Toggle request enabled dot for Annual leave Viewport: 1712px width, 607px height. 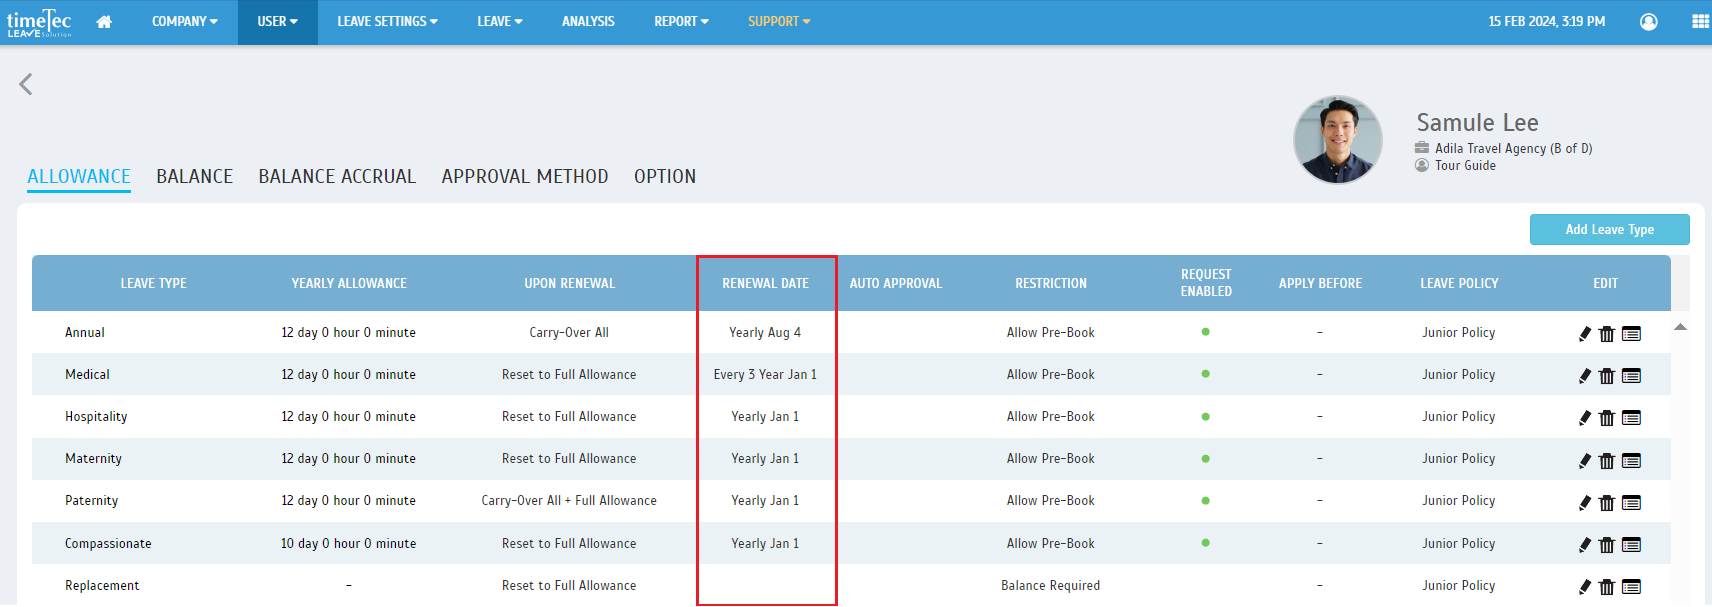1205,332
